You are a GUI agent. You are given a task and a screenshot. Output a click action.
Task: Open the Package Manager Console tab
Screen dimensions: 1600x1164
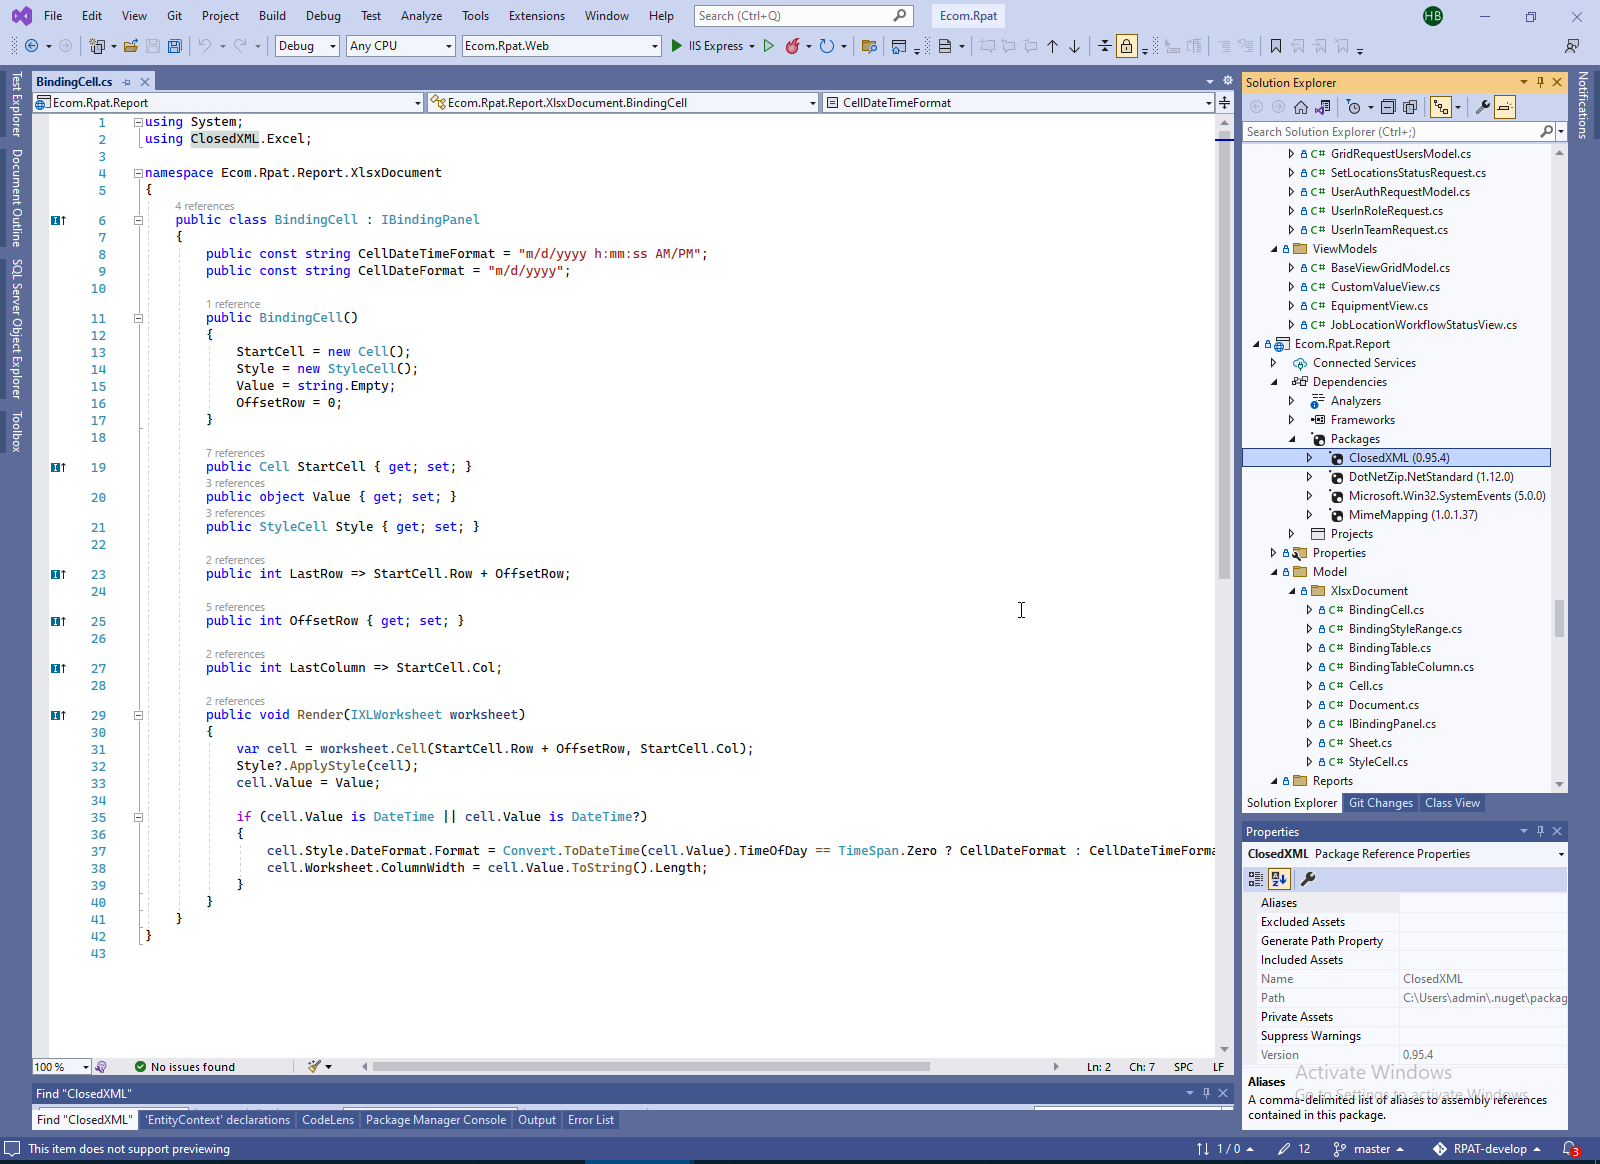(x=435, y=1120)
